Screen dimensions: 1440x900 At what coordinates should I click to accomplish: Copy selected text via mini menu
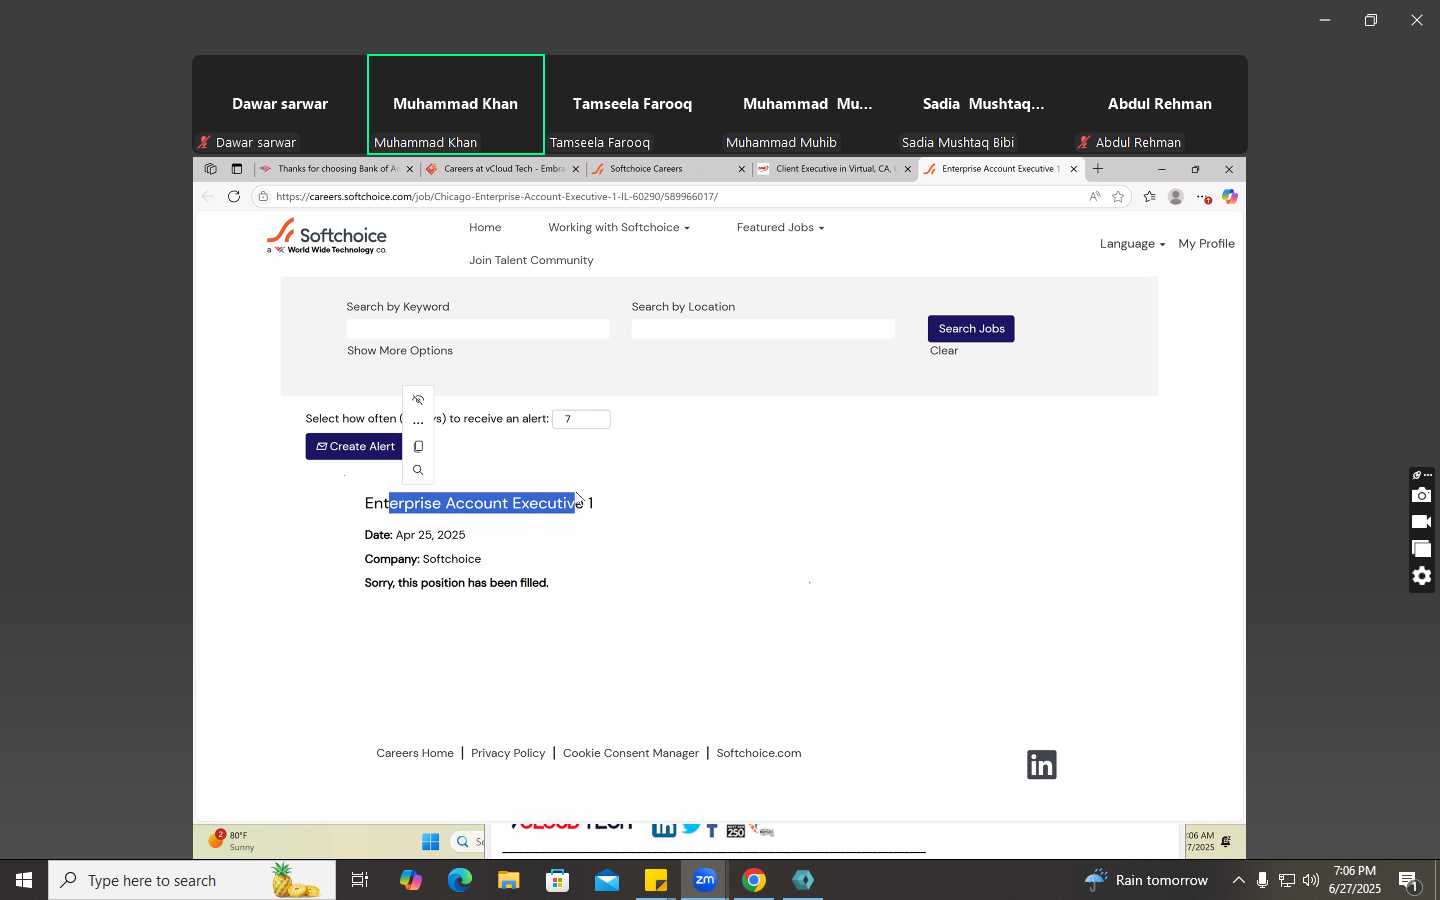[x=419, y=447]
